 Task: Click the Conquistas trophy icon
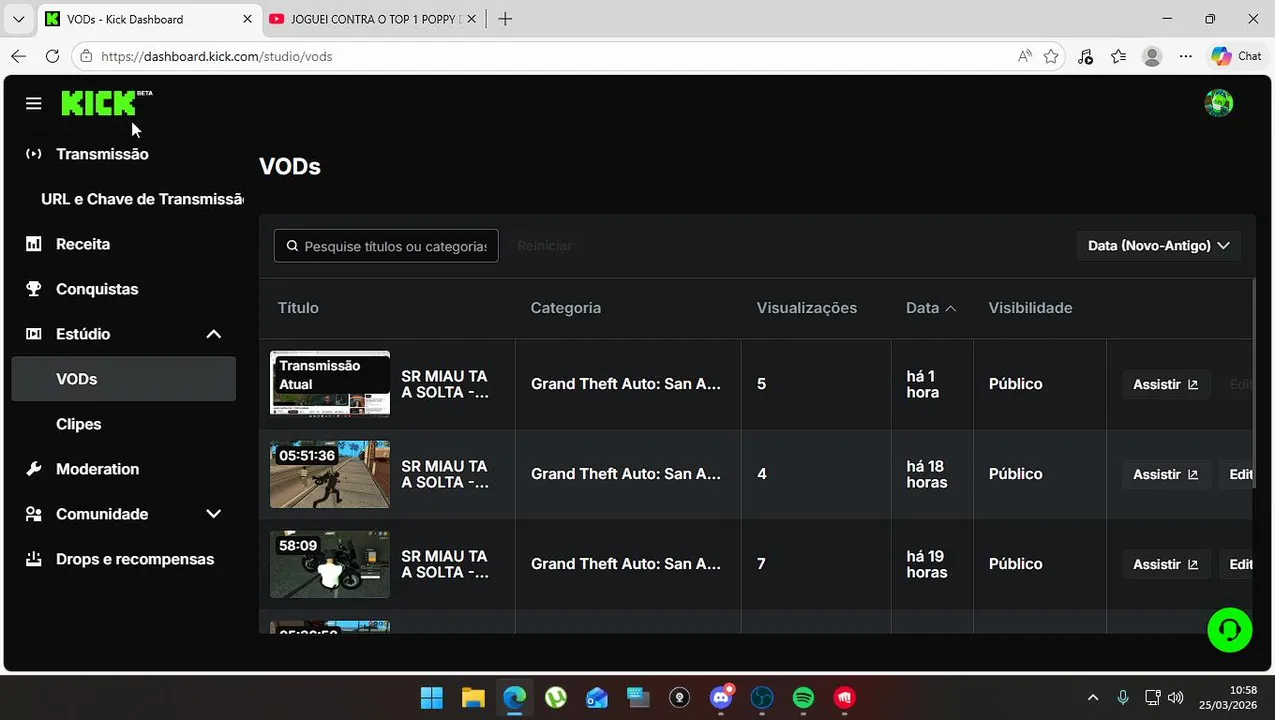(x=34, y=289)
